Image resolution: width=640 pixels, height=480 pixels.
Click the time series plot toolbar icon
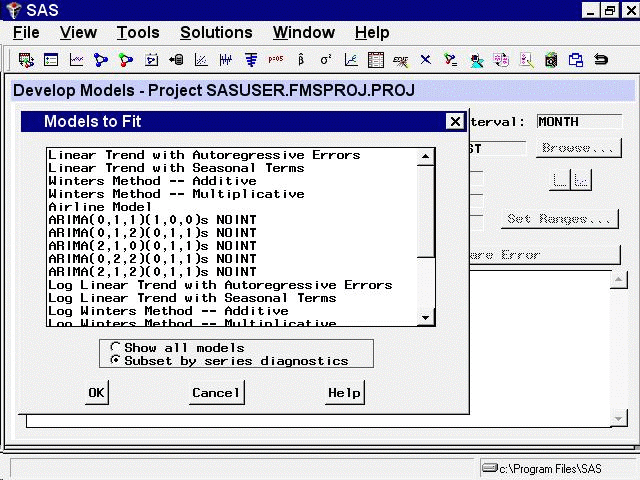pyautogui.click(x=76, y=60)
